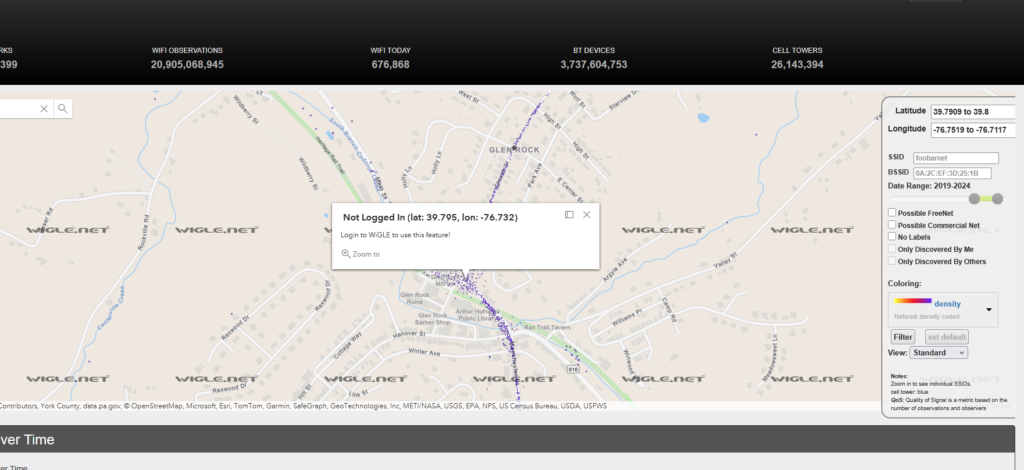Click the density color gradient swatch
Screen dimensions: 1024x470
pos(913,301)
